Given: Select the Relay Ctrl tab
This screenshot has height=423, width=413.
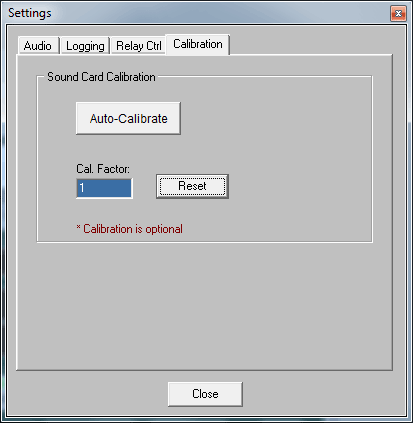Looking at the screenshot, I should [138, 46].
